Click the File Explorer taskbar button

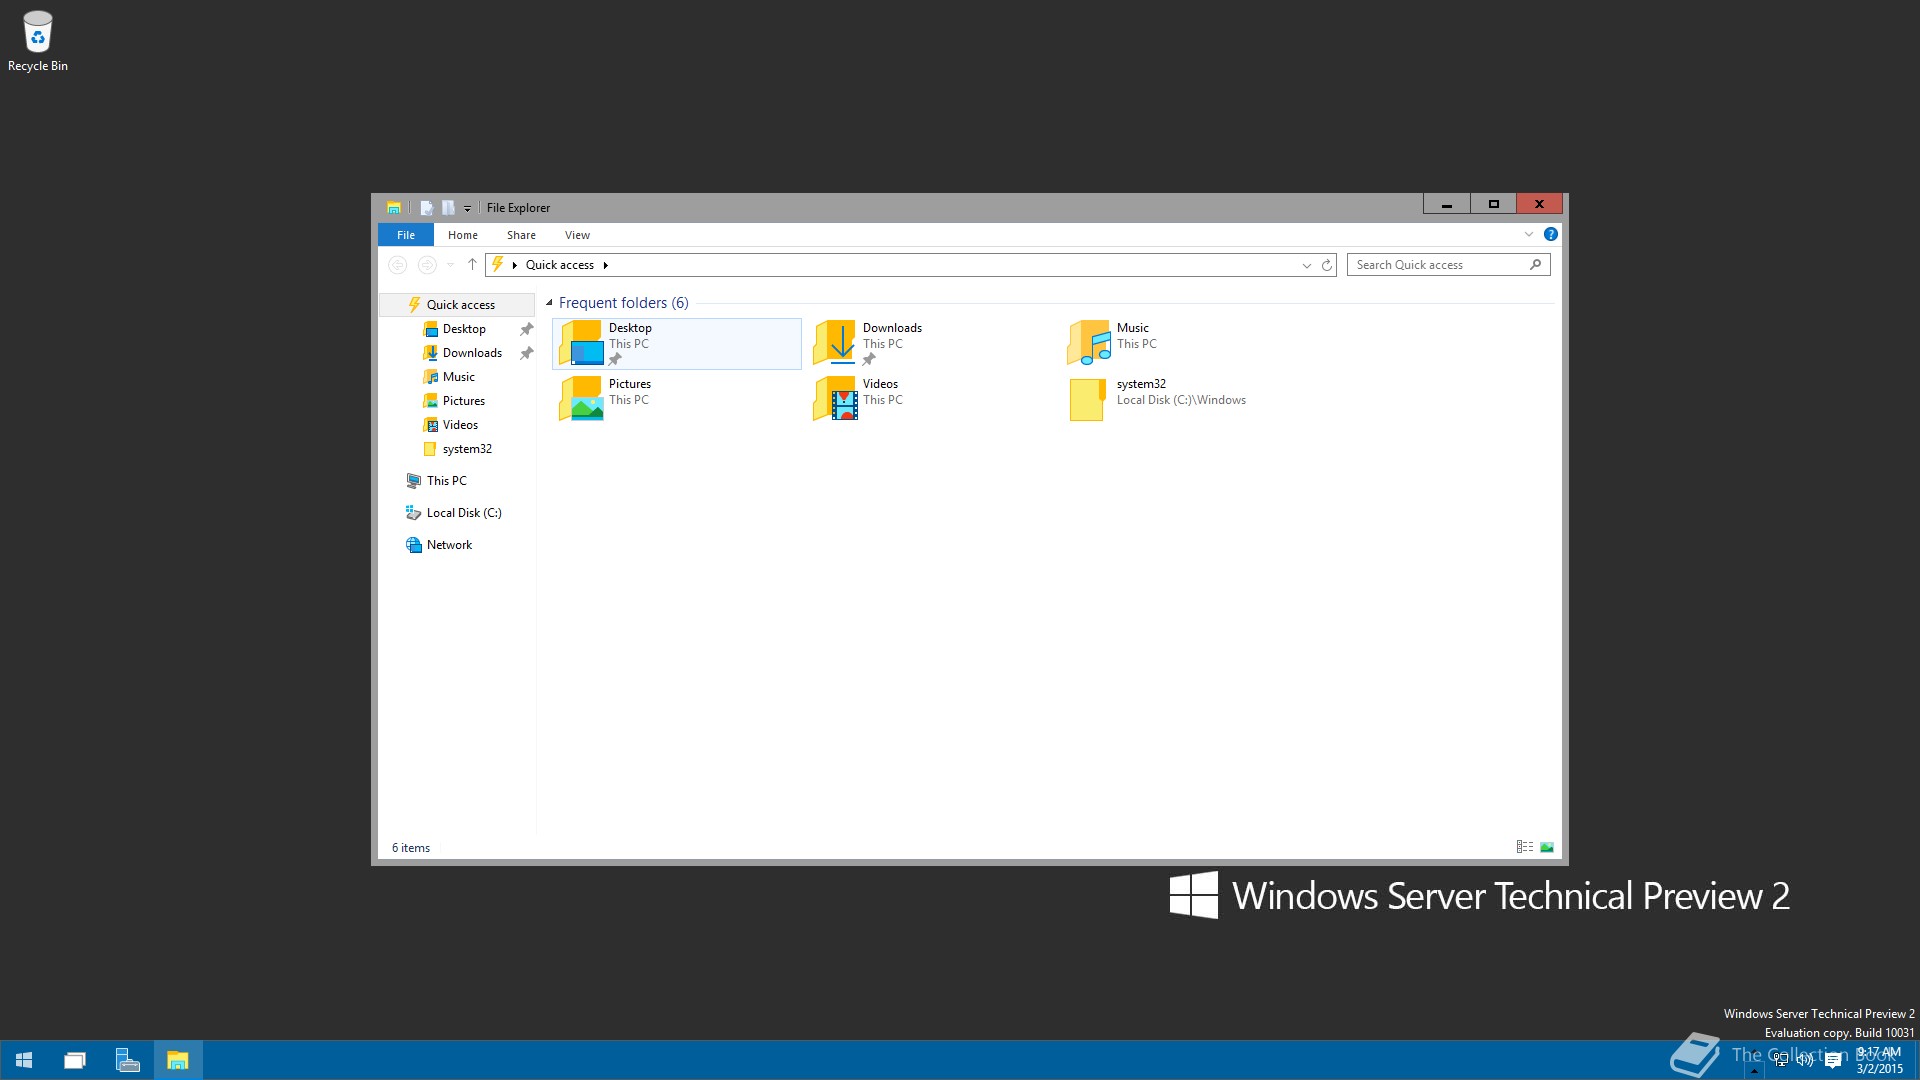(x=178, y=1060)
